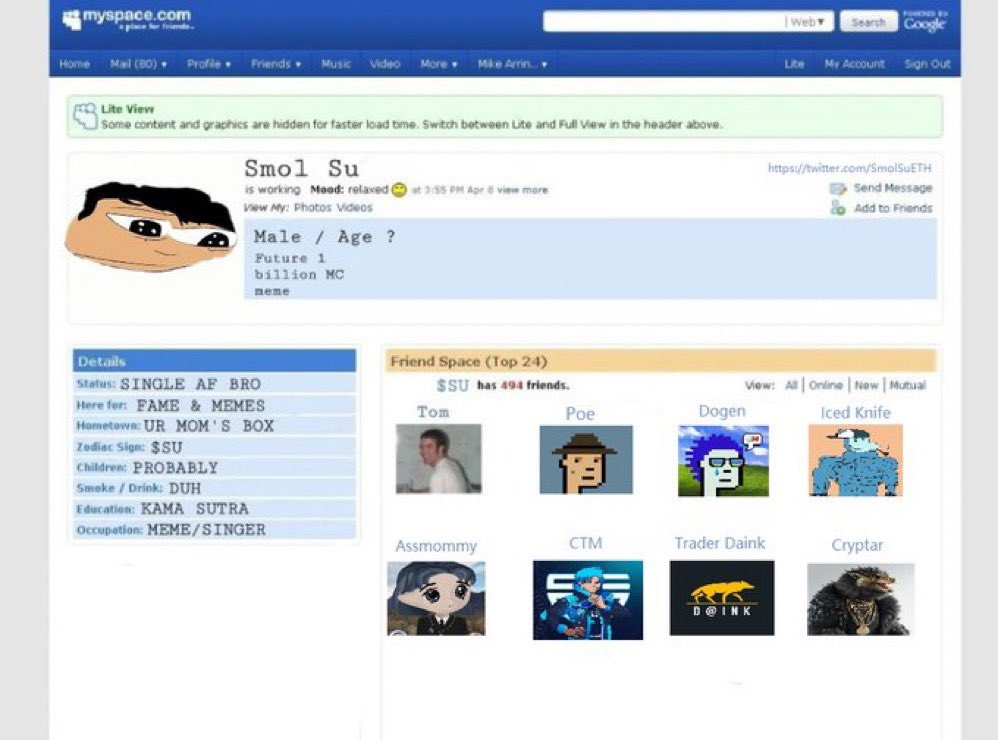Screen dimensions: 998x740
Task: Expand the Mail (80) menu
Action: point(138,64)
